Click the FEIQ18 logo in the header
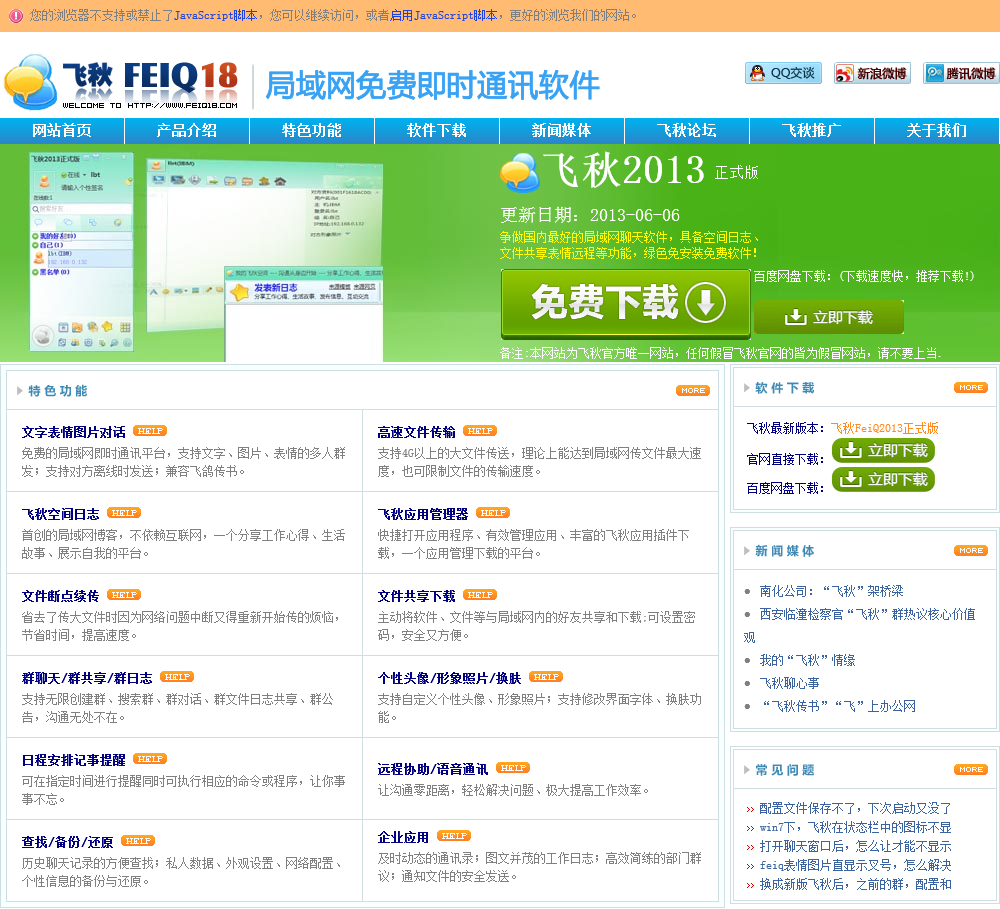The width and height of the screenshot is (1000, 909). point(121,84)
